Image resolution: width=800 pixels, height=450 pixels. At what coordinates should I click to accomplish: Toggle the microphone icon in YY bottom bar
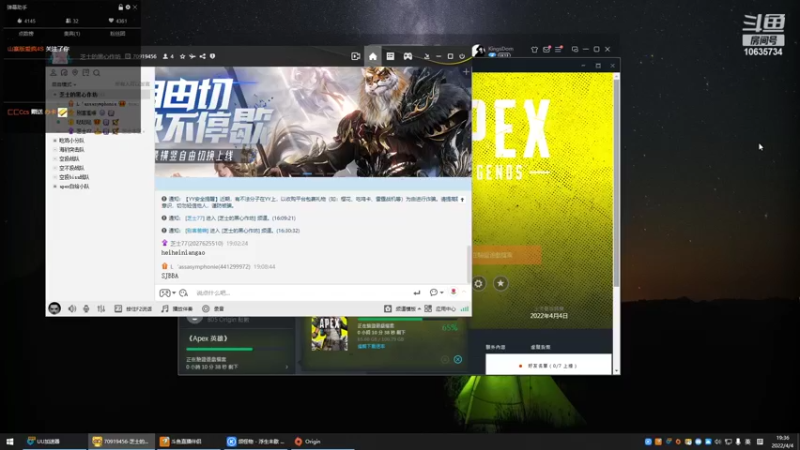(x=86, y=309)
